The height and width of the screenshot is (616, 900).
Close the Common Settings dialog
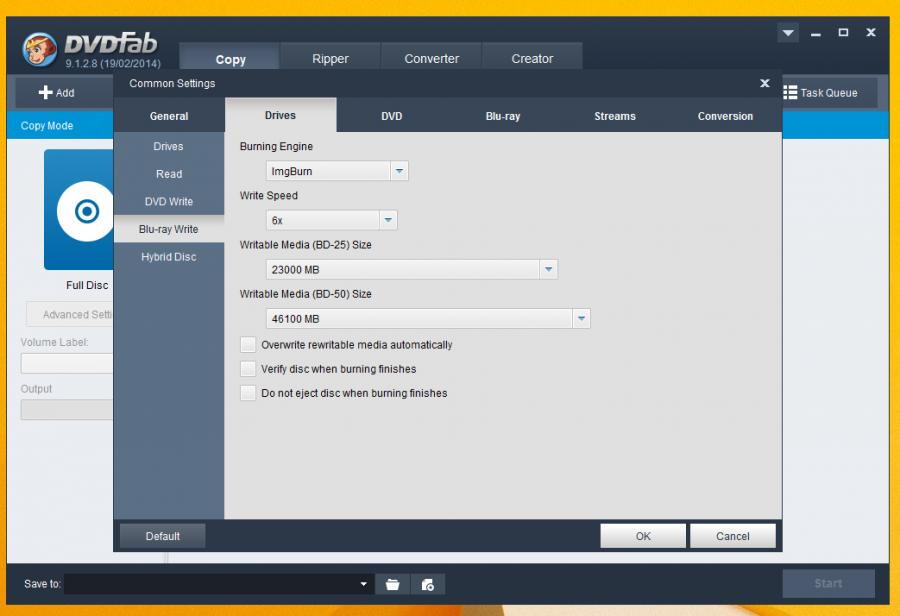point(765,84)
